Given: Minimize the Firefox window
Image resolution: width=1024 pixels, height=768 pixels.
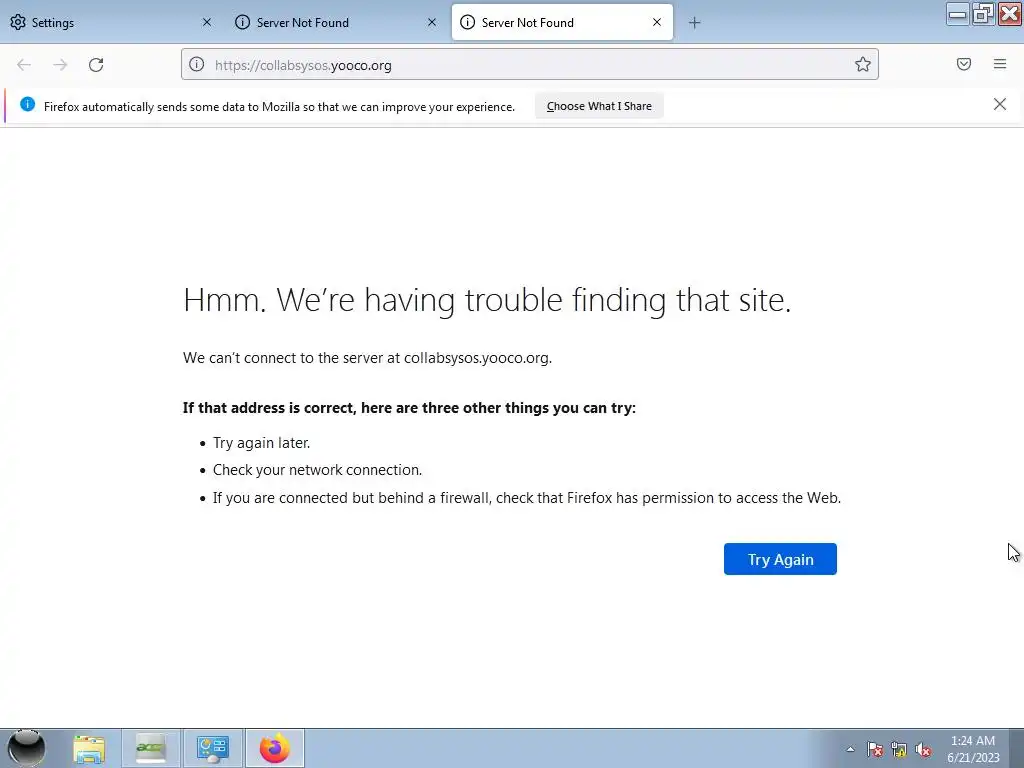Looking at the screenshot, I should click(x=957, y=14).
